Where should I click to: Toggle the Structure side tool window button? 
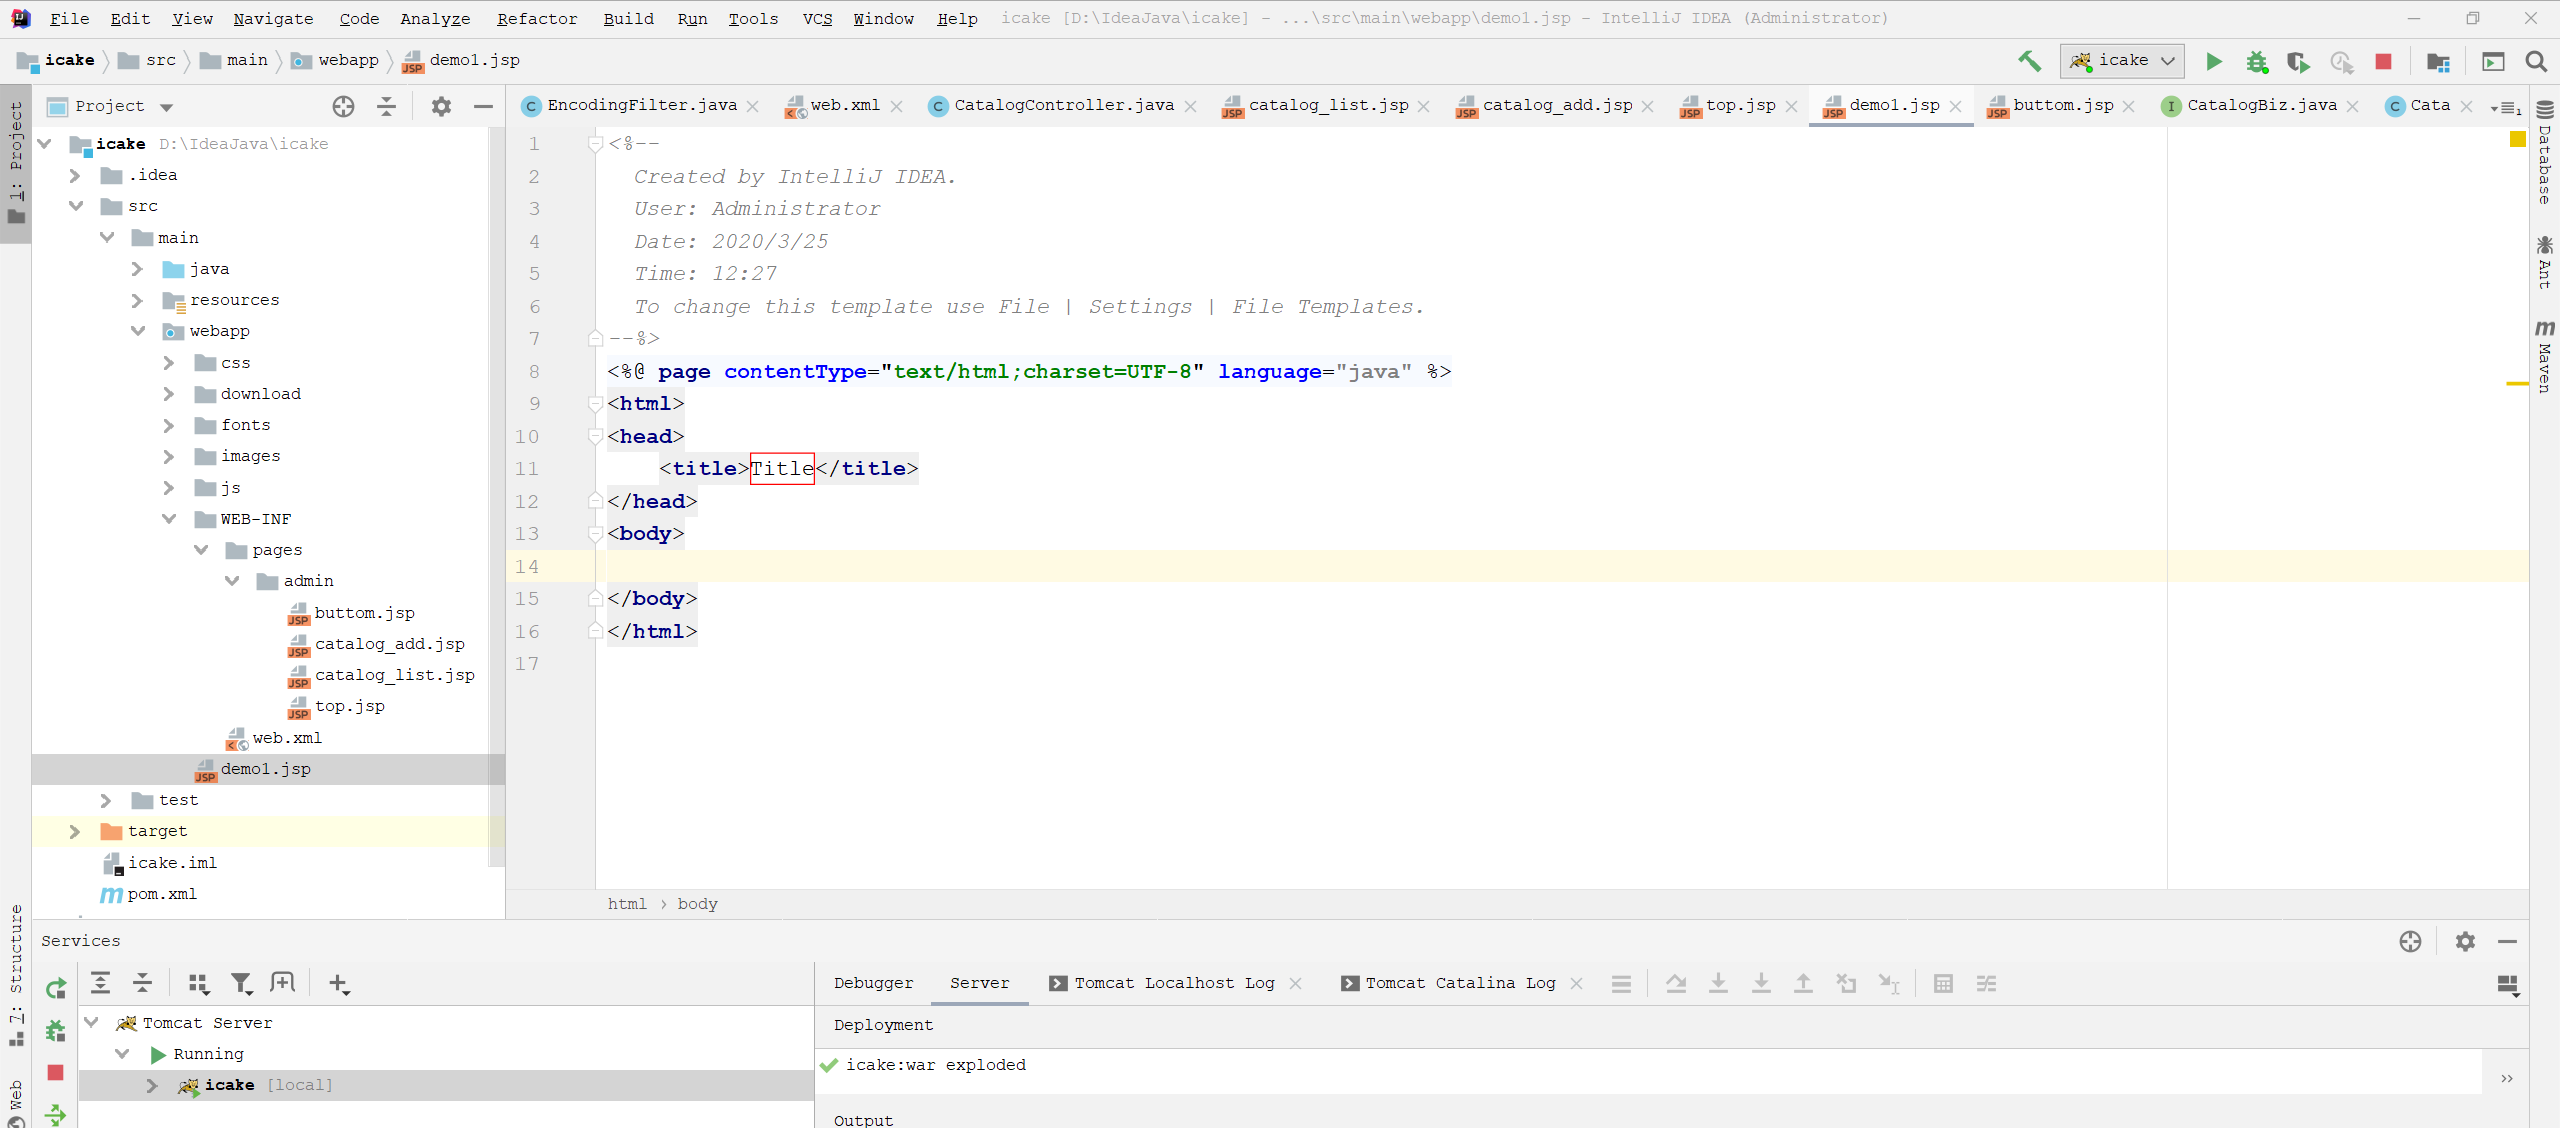coord(16,975)
